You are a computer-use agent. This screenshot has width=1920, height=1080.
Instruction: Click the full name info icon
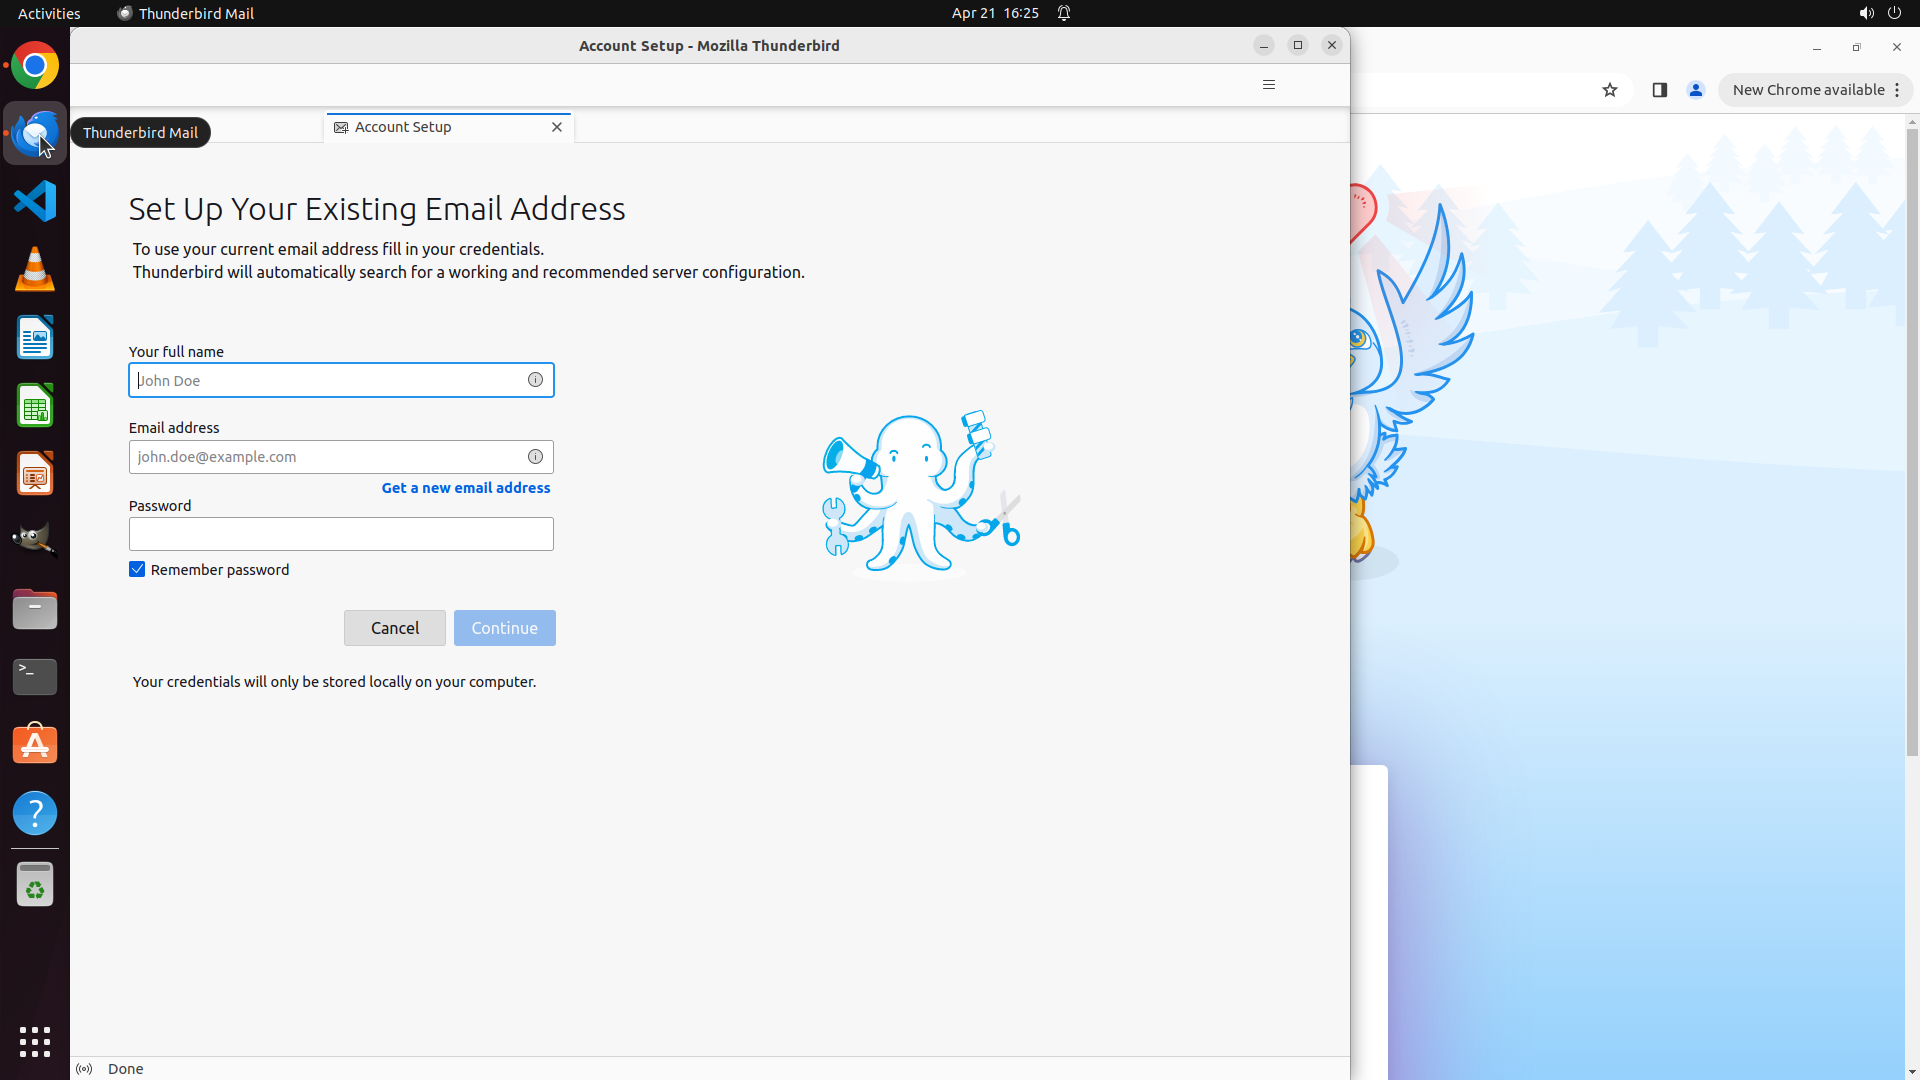point(535,380)
